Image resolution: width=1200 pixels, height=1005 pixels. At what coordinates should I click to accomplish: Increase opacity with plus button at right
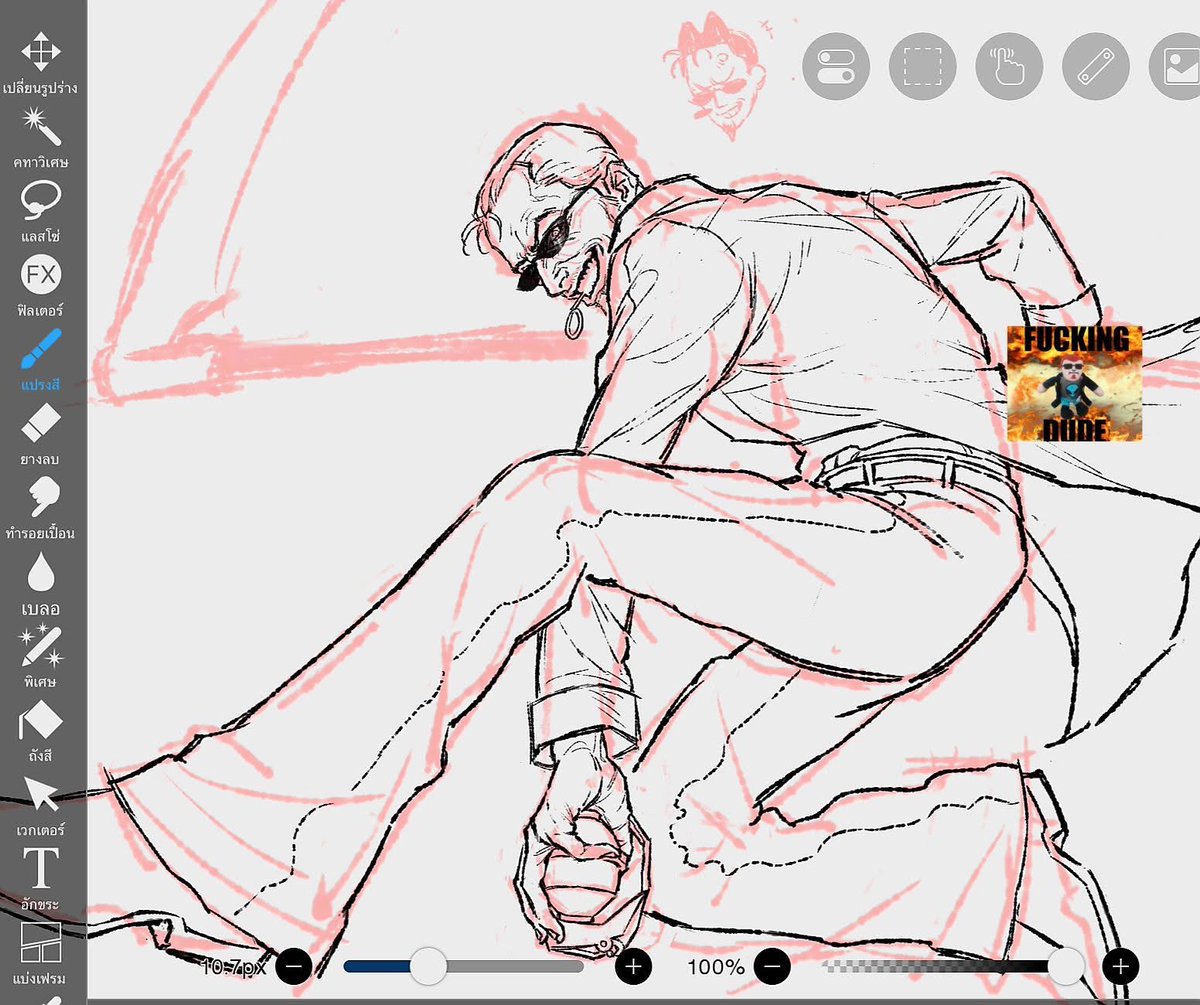click(x=1121, y=966)
